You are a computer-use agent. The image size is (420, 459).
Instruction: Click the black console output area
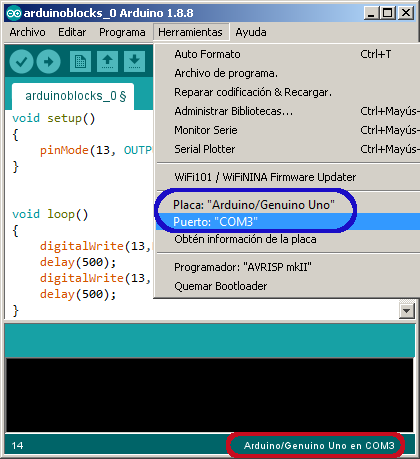[210, 395]
